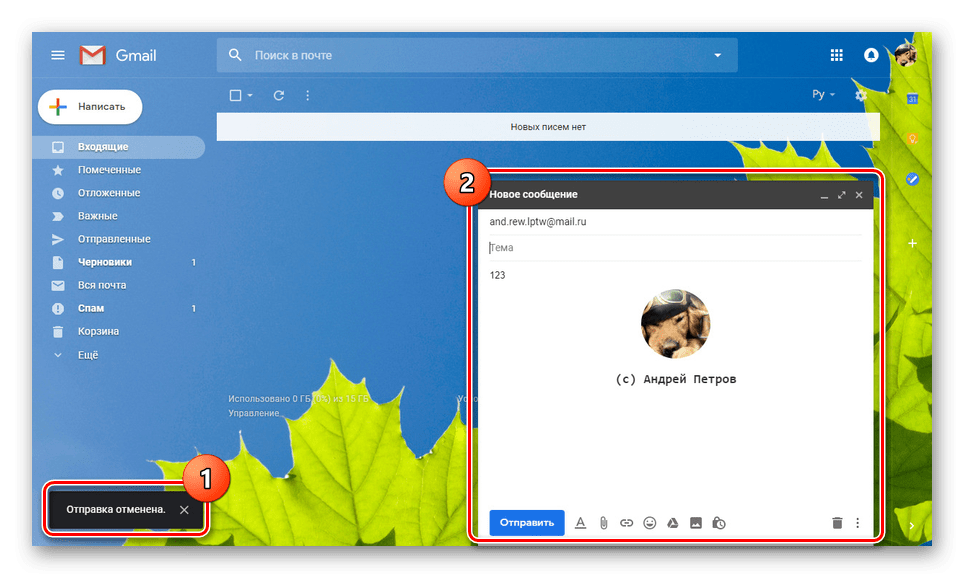Open the Google apps grid
Screen dimensions: 964x578
tap(837, 55)
